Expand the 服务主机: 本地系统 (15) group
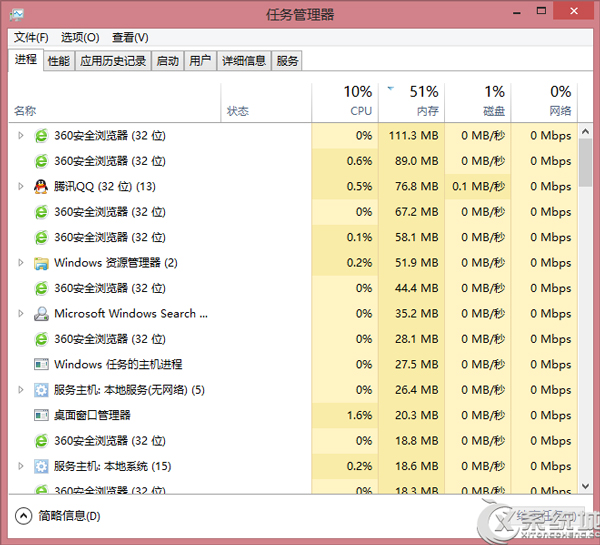This screenshot has width=600, height=545. (x=21, y=466)
